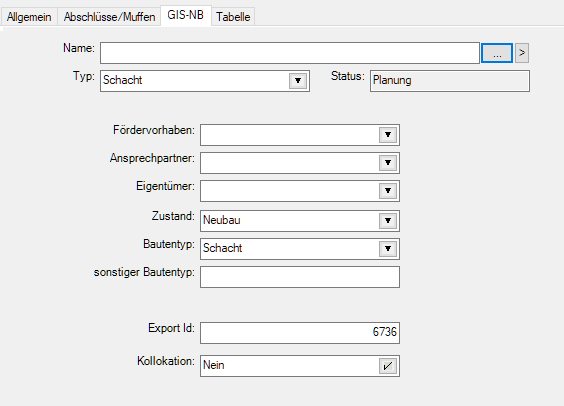This screenshot has width=564, height=406.
Task: Click into the Name text field
Action: 290,53
